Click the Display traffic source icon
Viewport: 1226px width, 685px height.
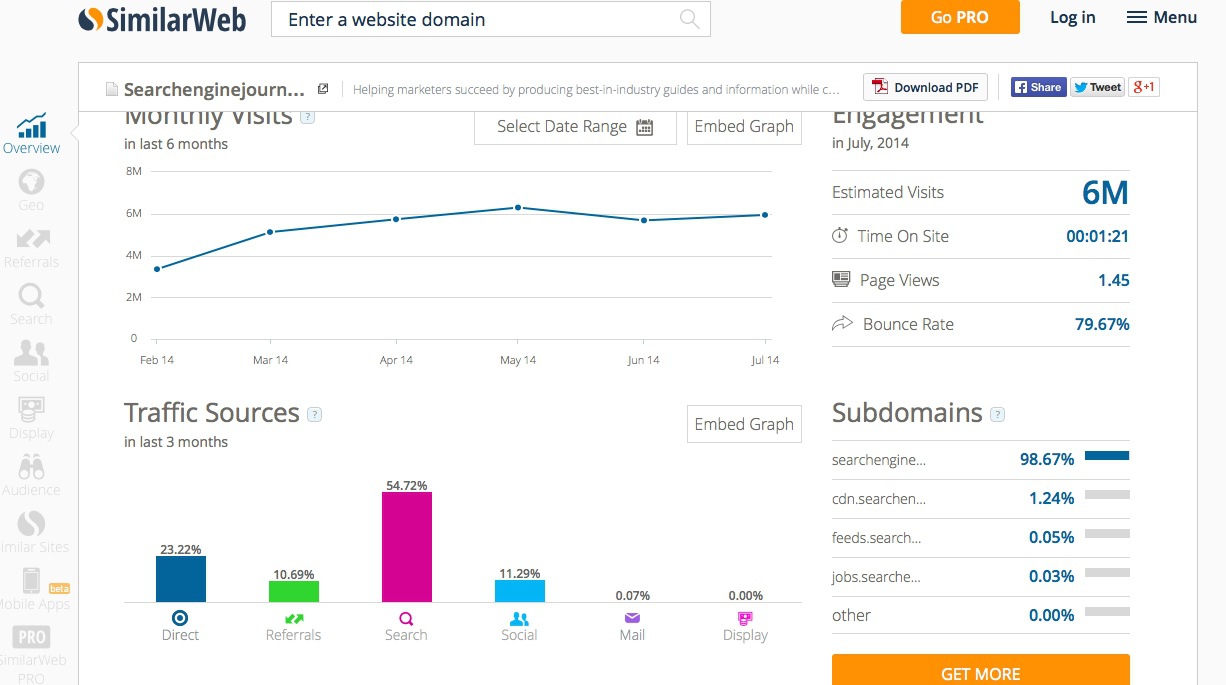pos(745,618)
